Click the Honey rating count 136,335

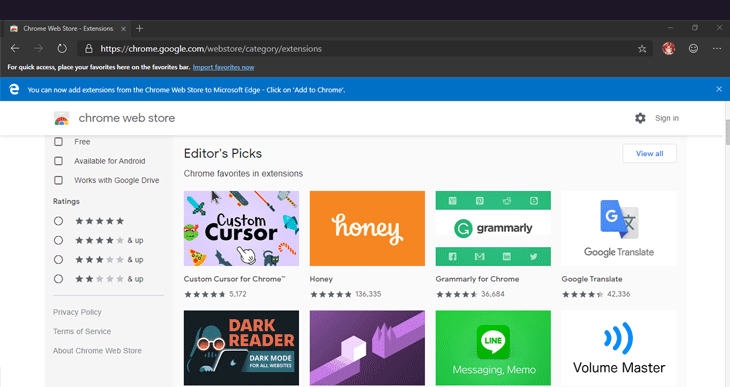pyautogui.click(x=368, y=294)
